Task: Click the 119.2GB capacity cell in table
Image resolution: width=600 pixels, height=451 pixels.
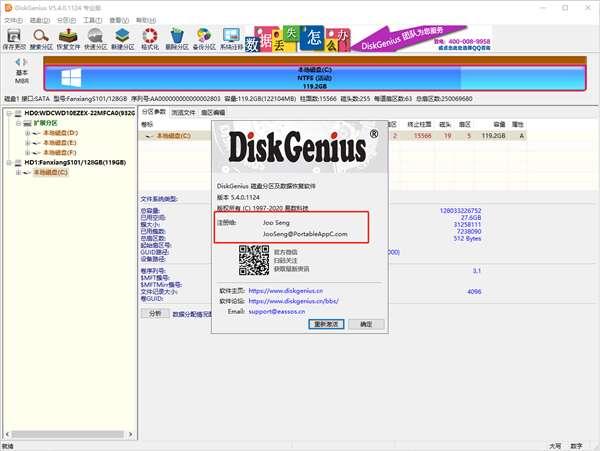Action: [494, 135]
